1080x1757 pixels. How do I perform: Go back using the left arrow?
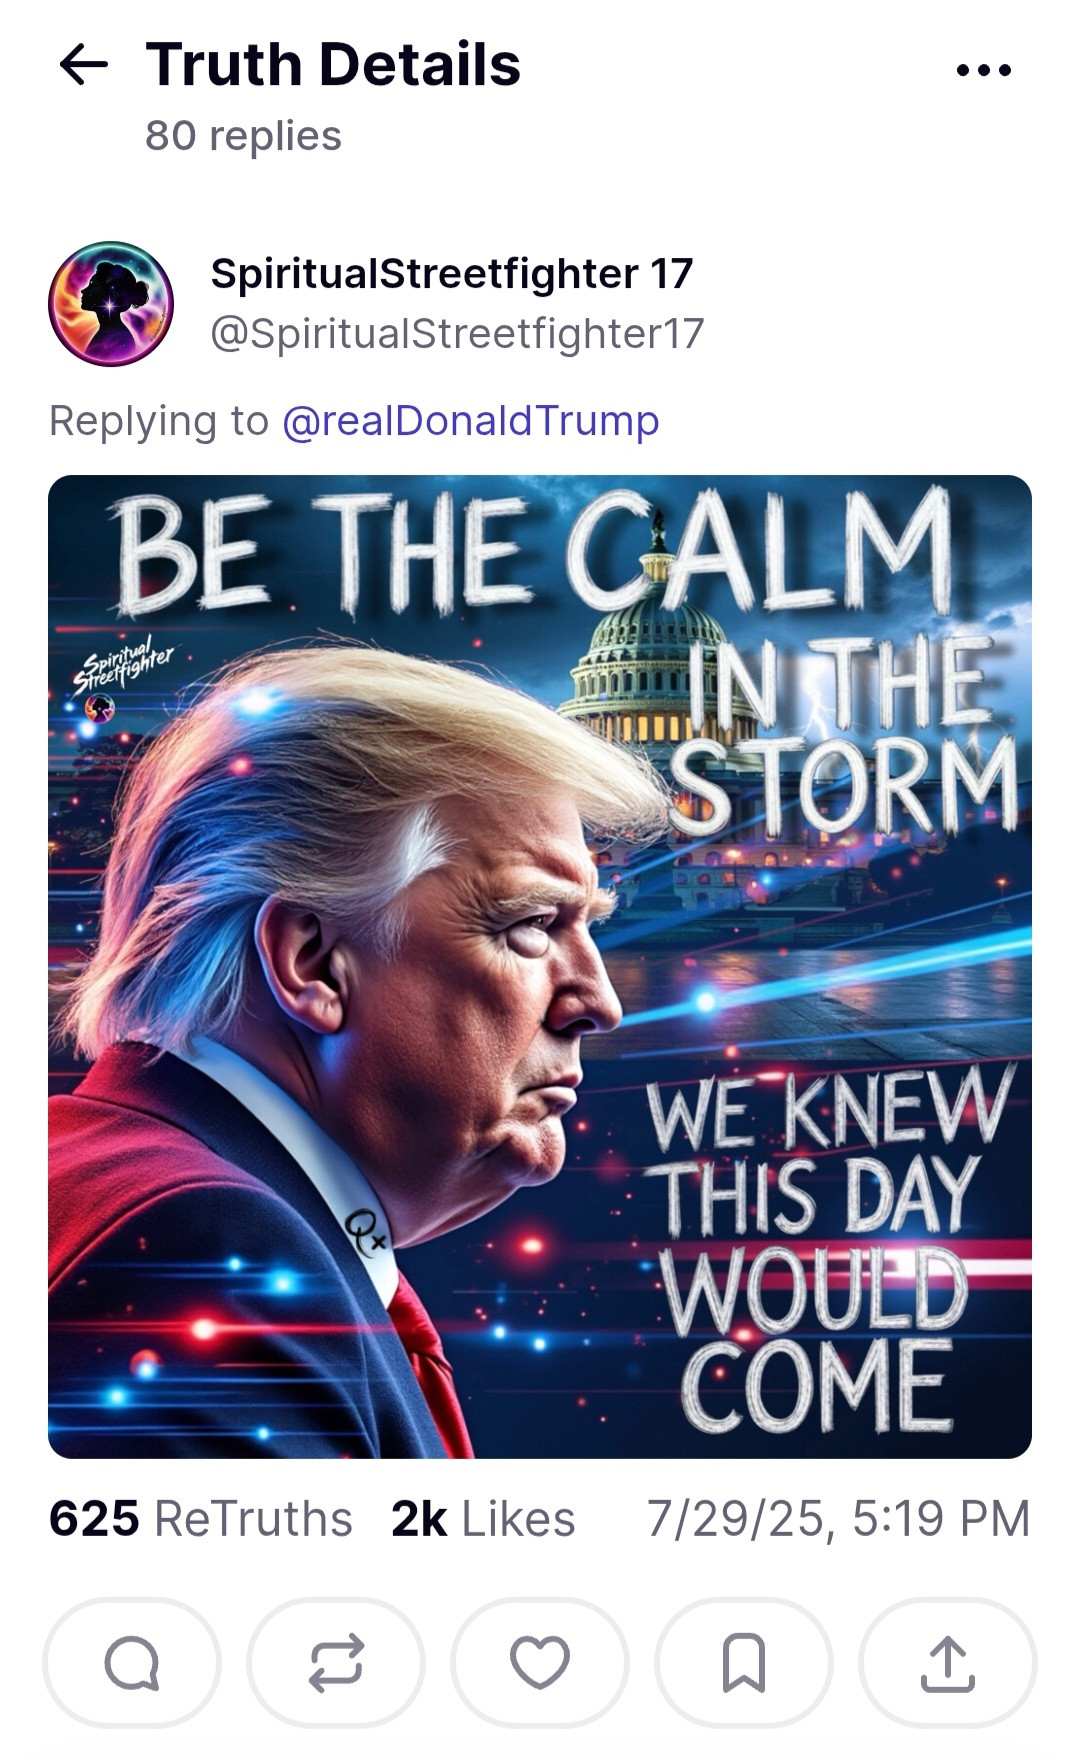(x=84, y=66)
